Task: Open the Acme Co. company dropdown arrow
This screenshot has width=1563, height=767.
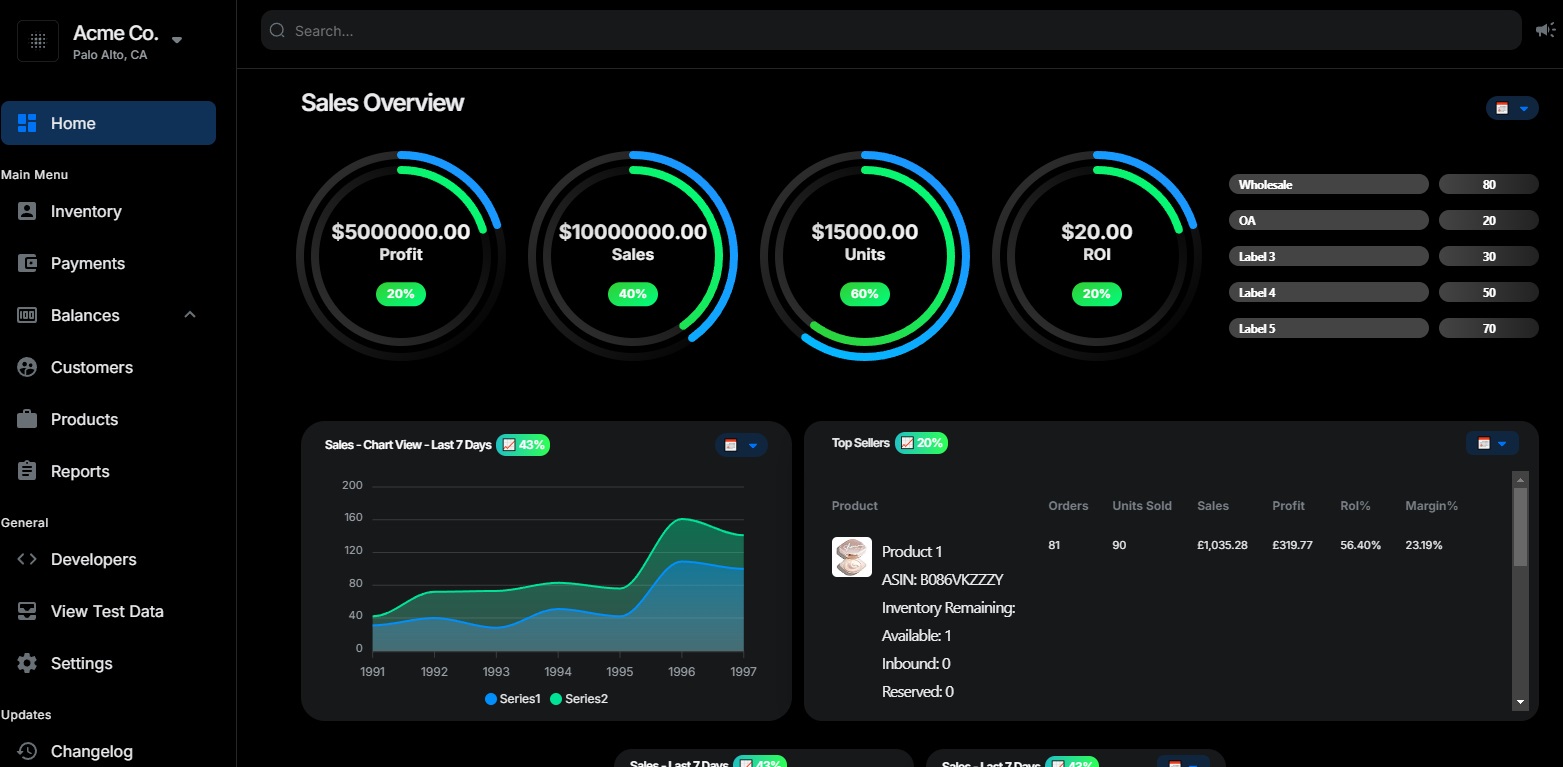Action: tap(177, 40)
